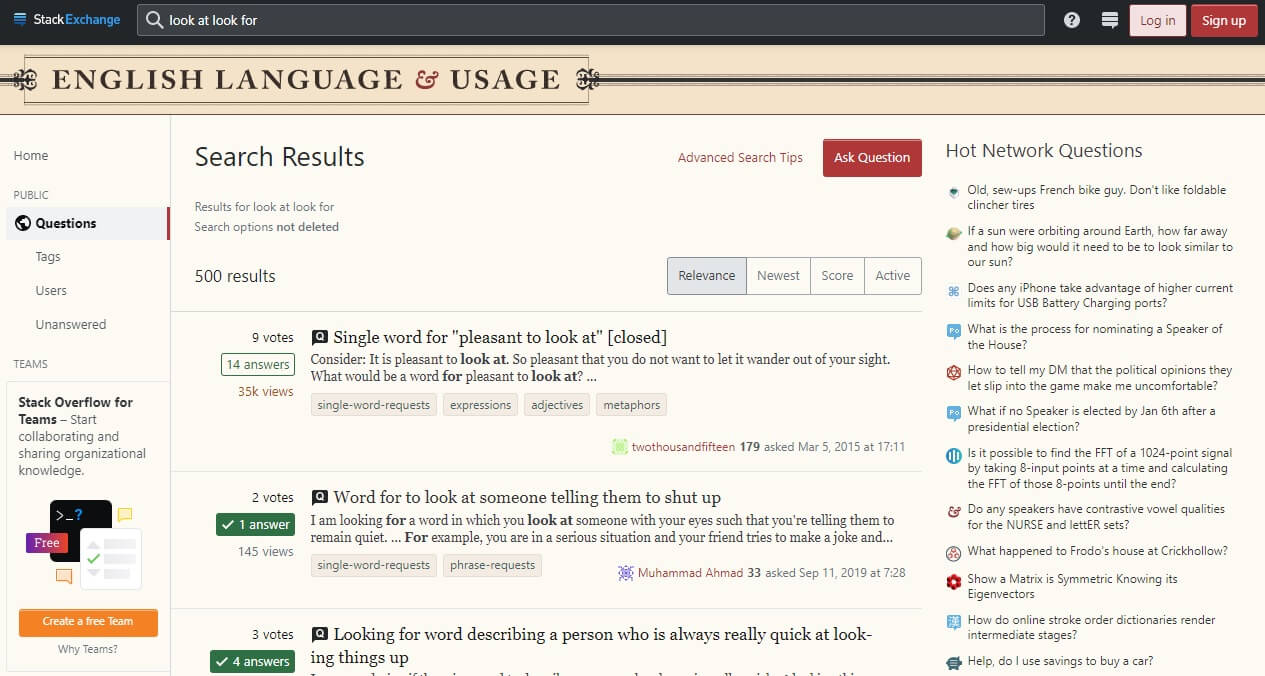Image resolution: width=1265 pixels, height=676 pixels.
Task: Click the site icon beside French bike guy question
Action: tap(954, 191)
